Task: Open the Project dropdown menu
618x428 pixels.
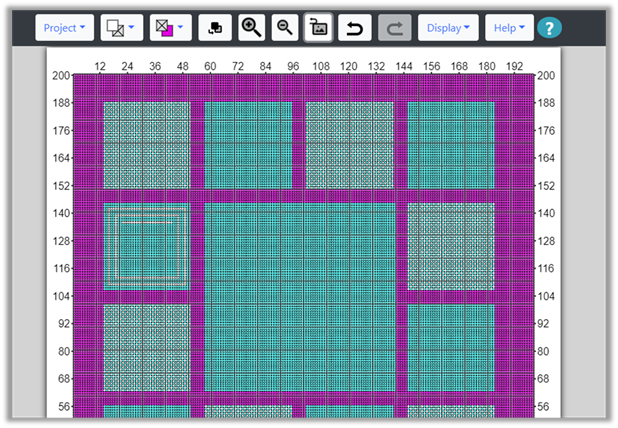Action: click(65, 28)
